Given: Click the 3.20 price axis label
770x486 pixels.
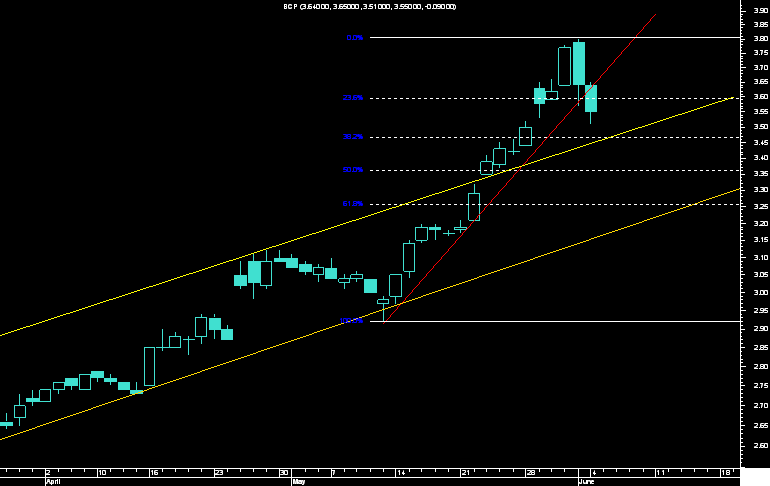Looking at the screenshot, I should (761, 223).
